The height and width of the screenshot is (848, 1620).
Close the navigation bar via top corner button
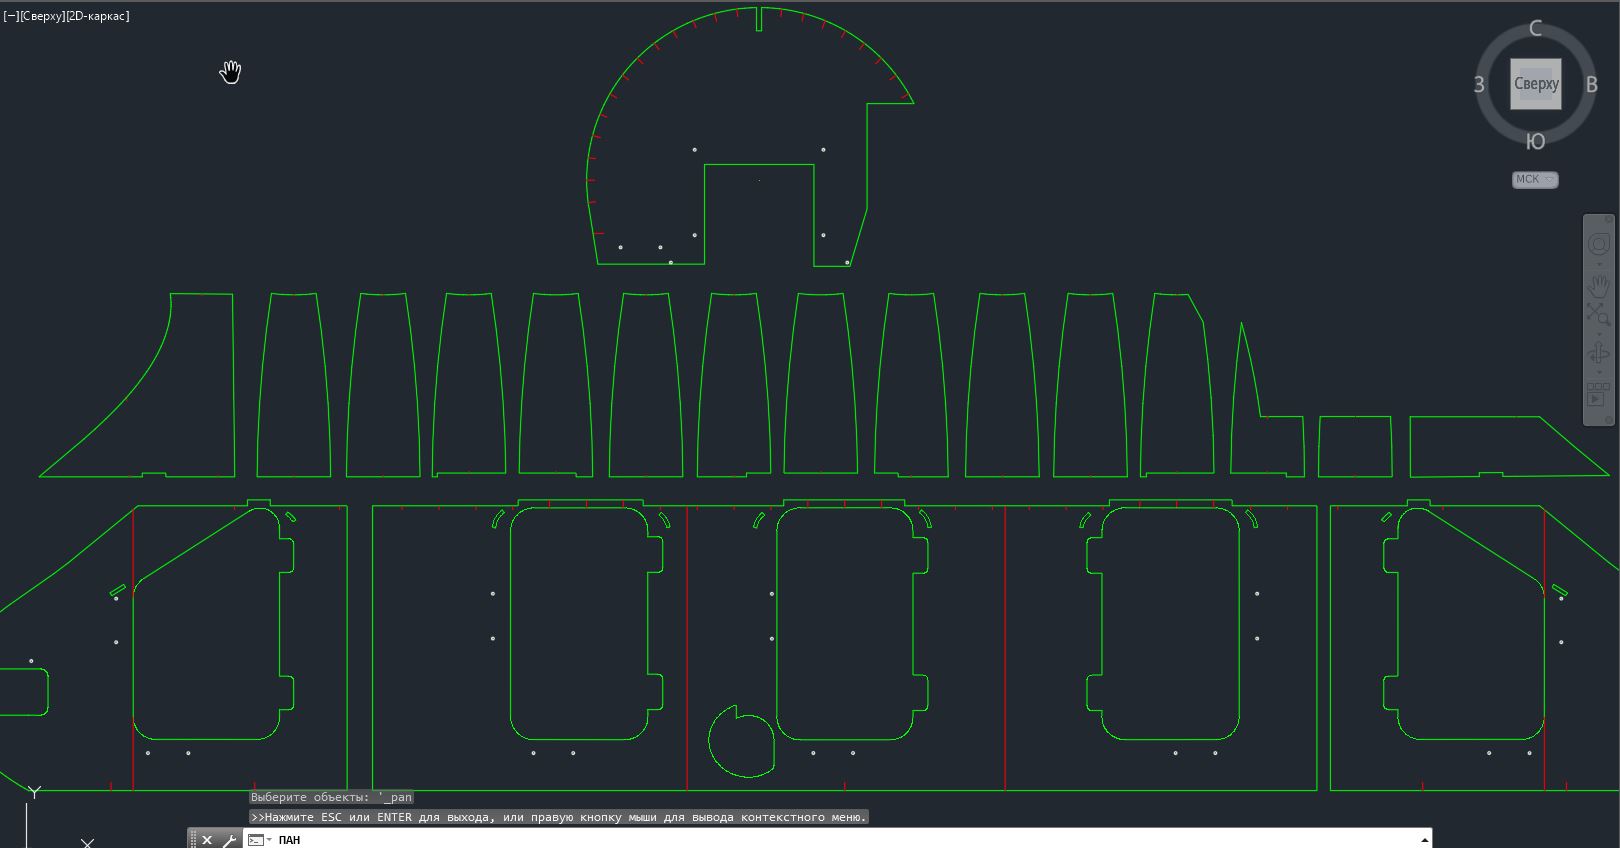point(1610,219)
